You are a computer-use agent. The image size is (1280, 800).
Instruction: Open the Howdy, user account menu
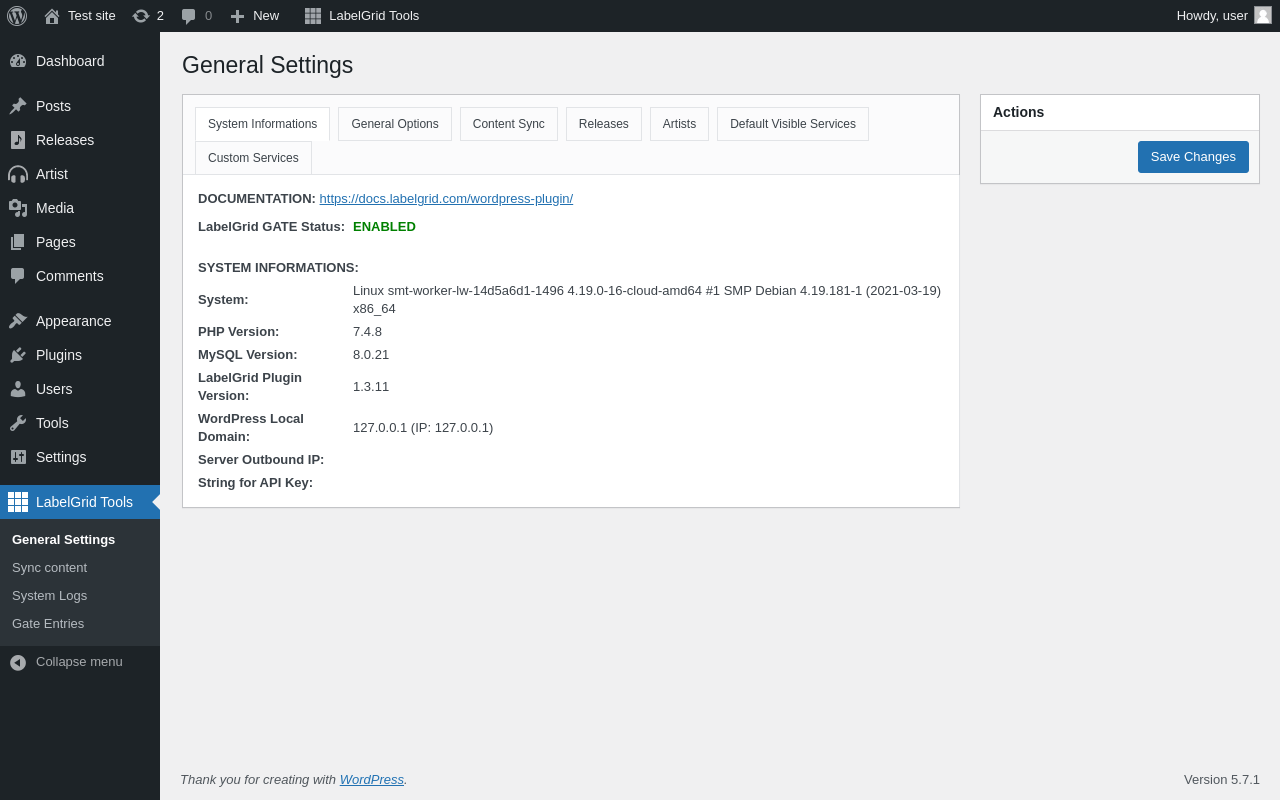[1211, 16]
